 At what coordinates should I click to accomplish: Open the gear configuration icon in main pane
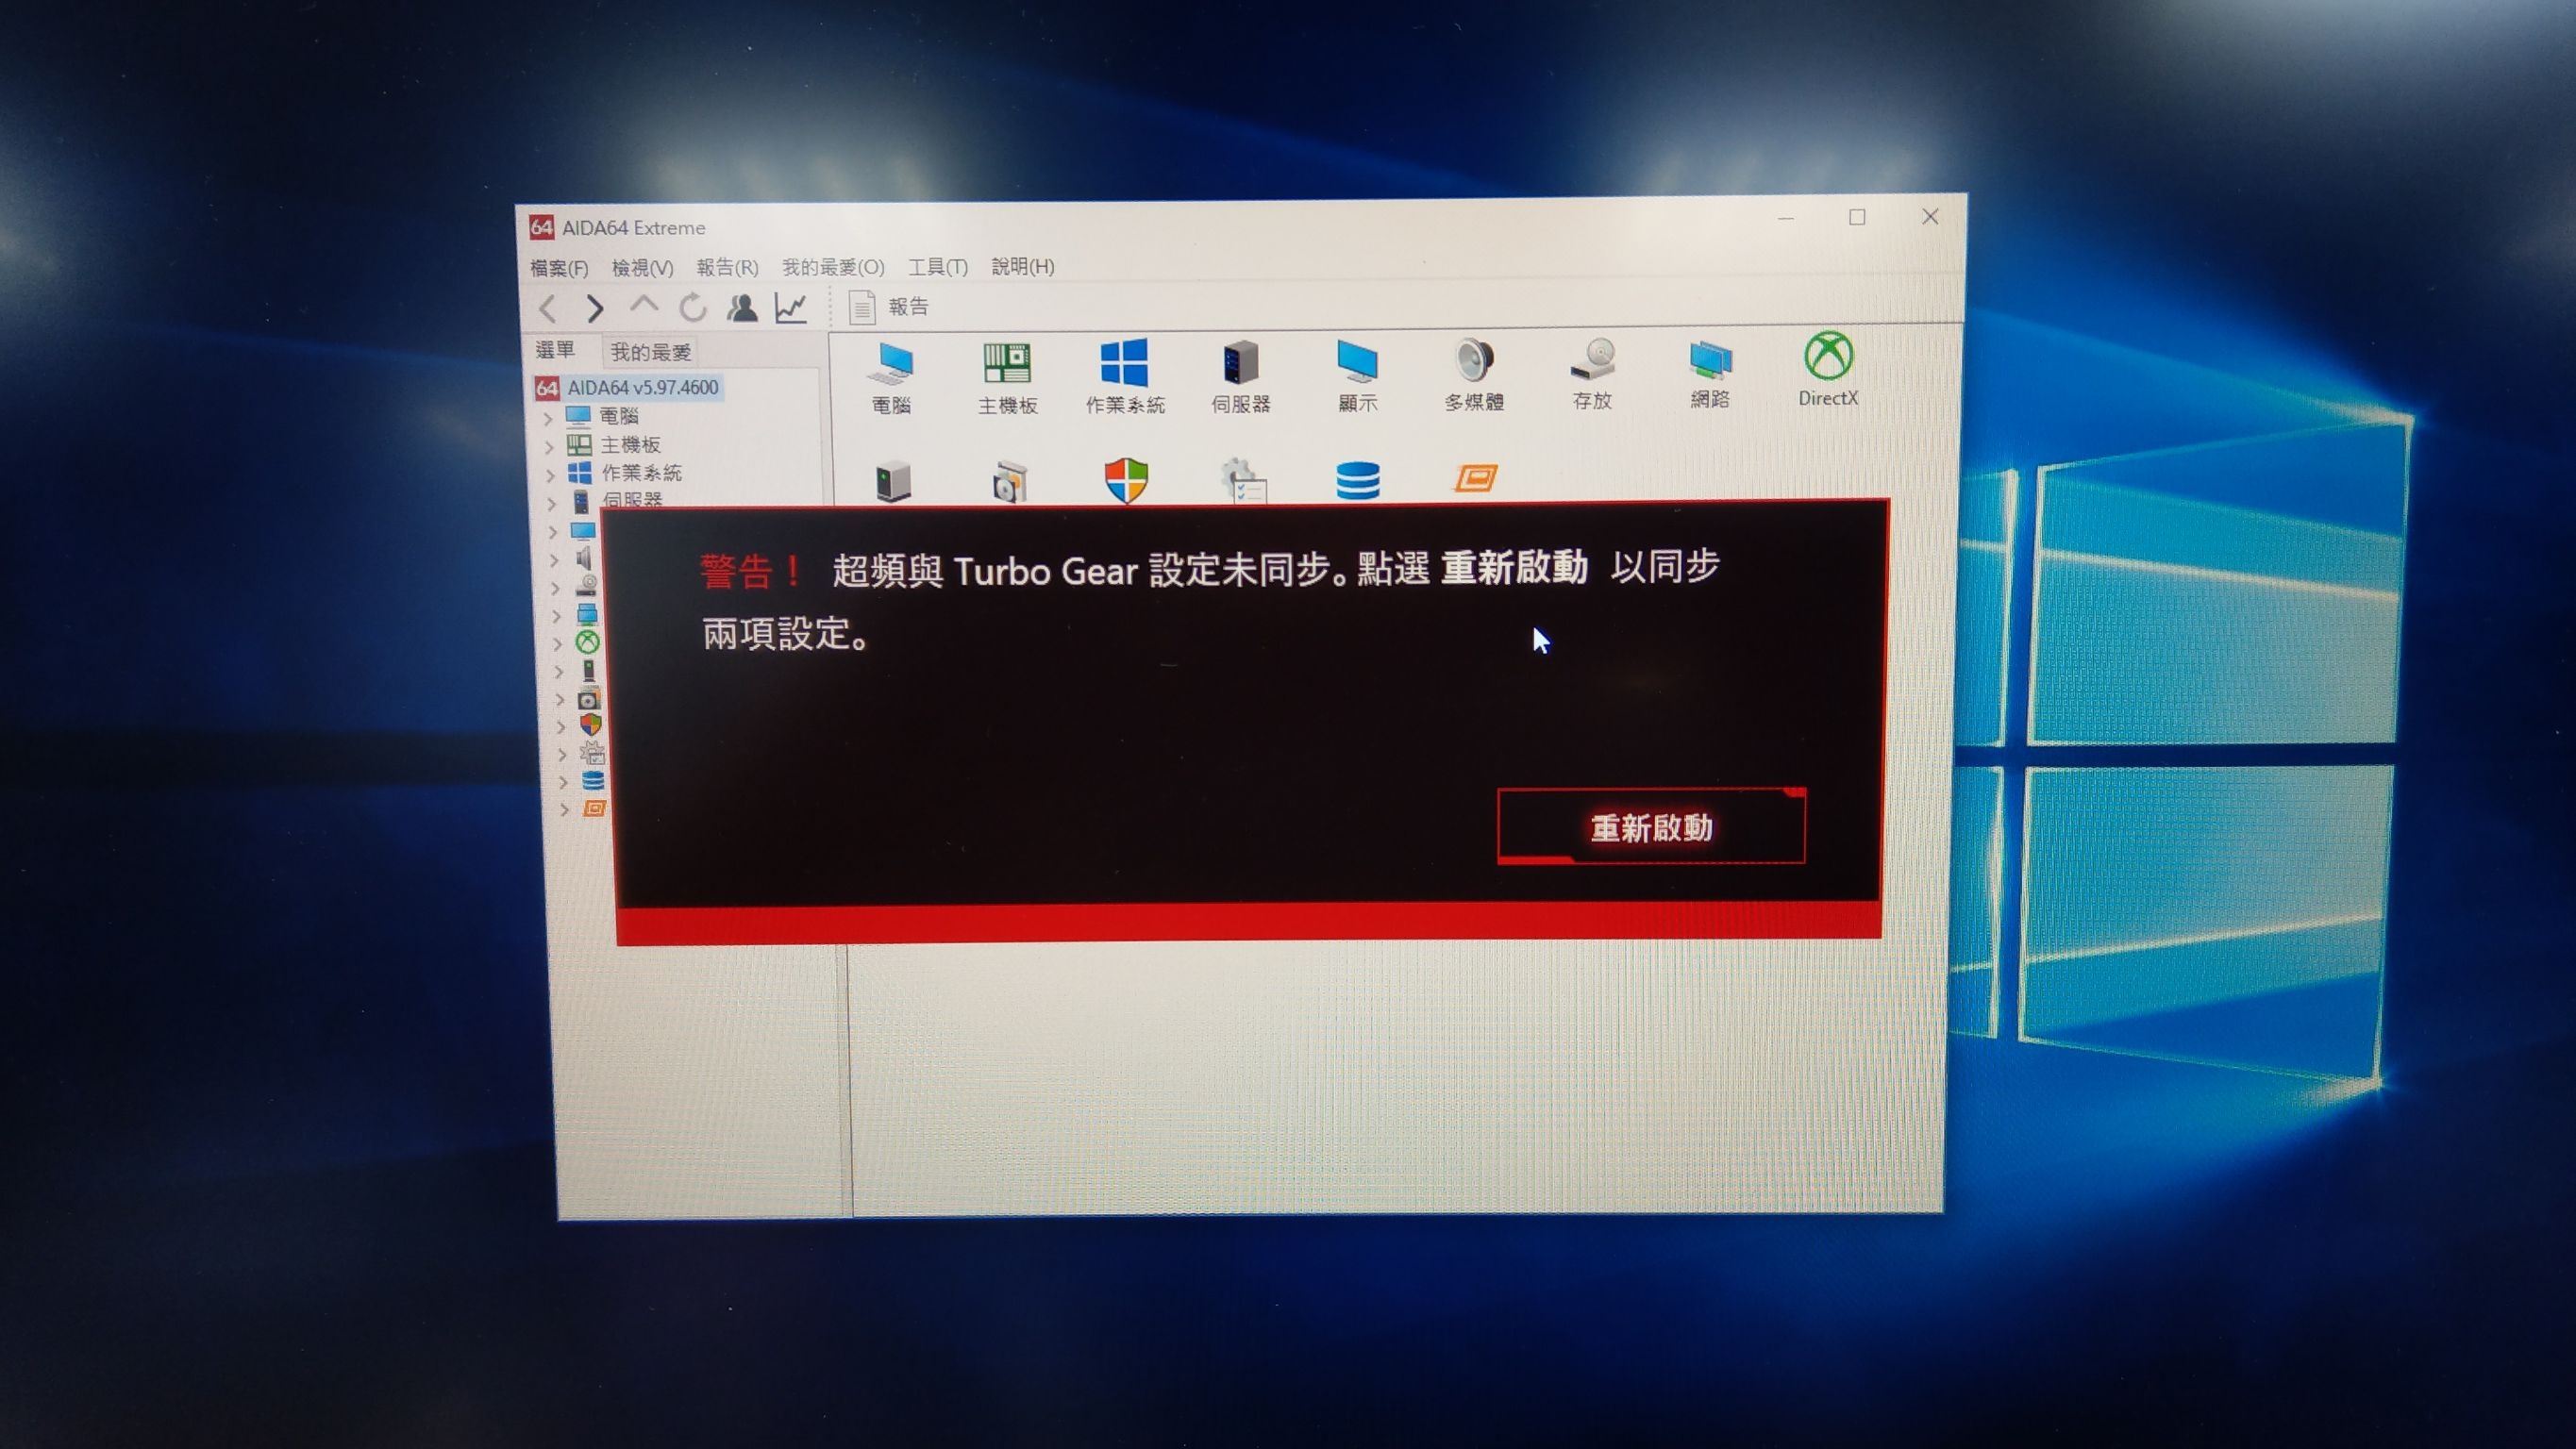[x=1243, y=481]
